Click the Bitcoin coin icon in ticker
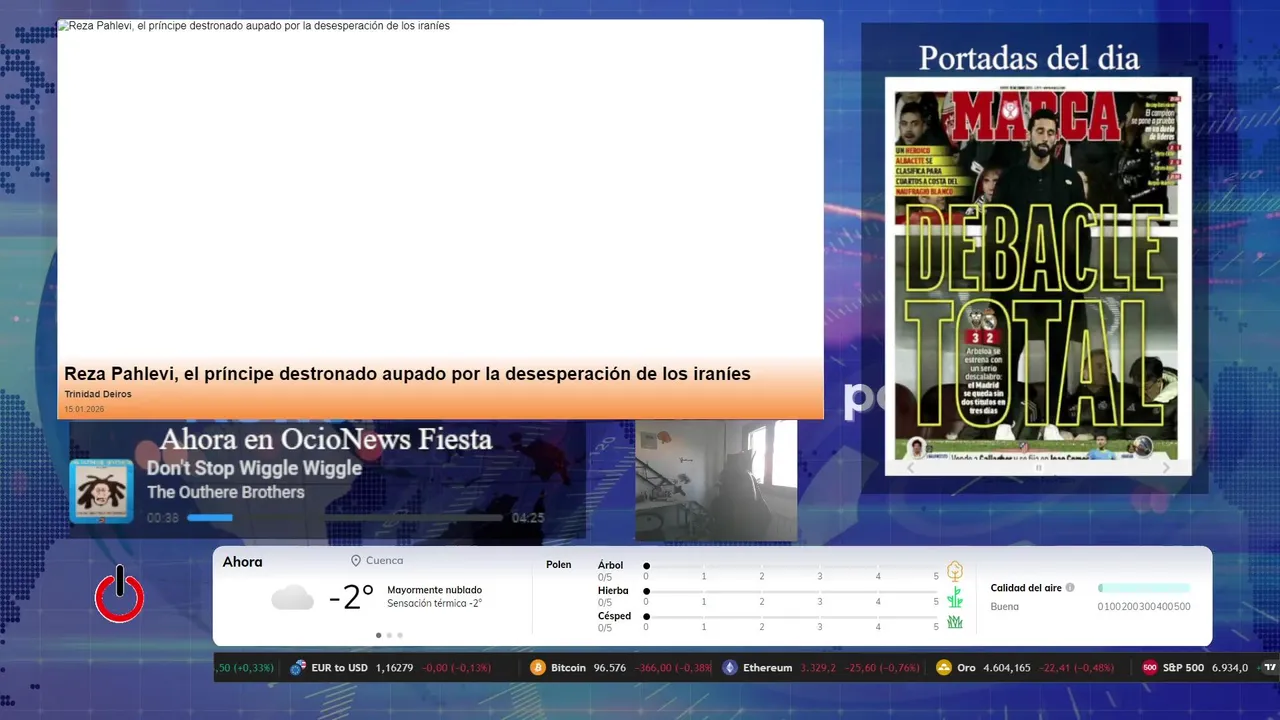This screenshot has width=1280, height=720. (538, 668)
